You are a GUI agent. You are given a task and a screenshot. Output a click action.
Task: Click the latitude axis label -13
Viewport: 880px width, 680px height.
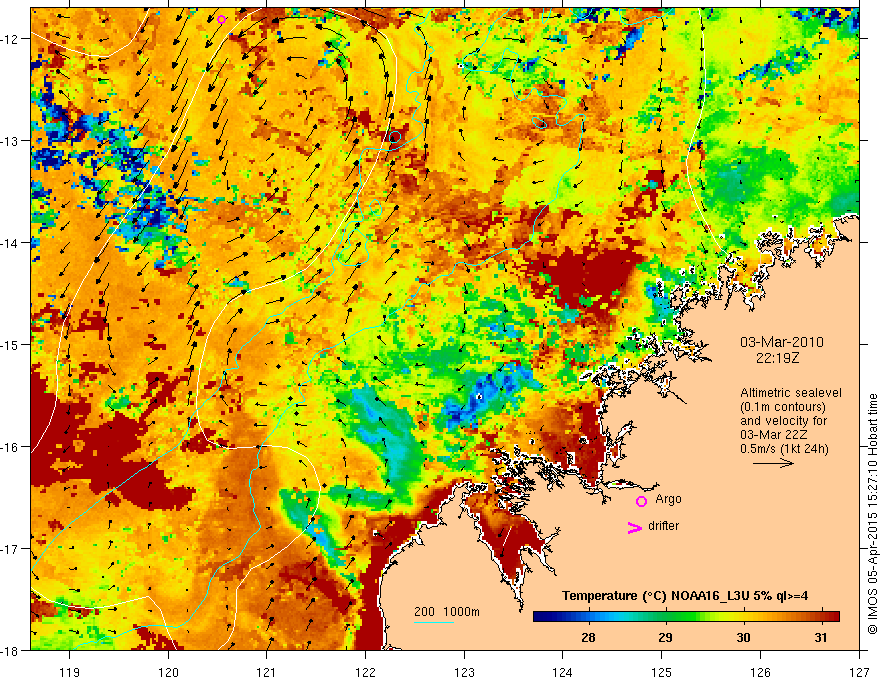tap(11, 141)
